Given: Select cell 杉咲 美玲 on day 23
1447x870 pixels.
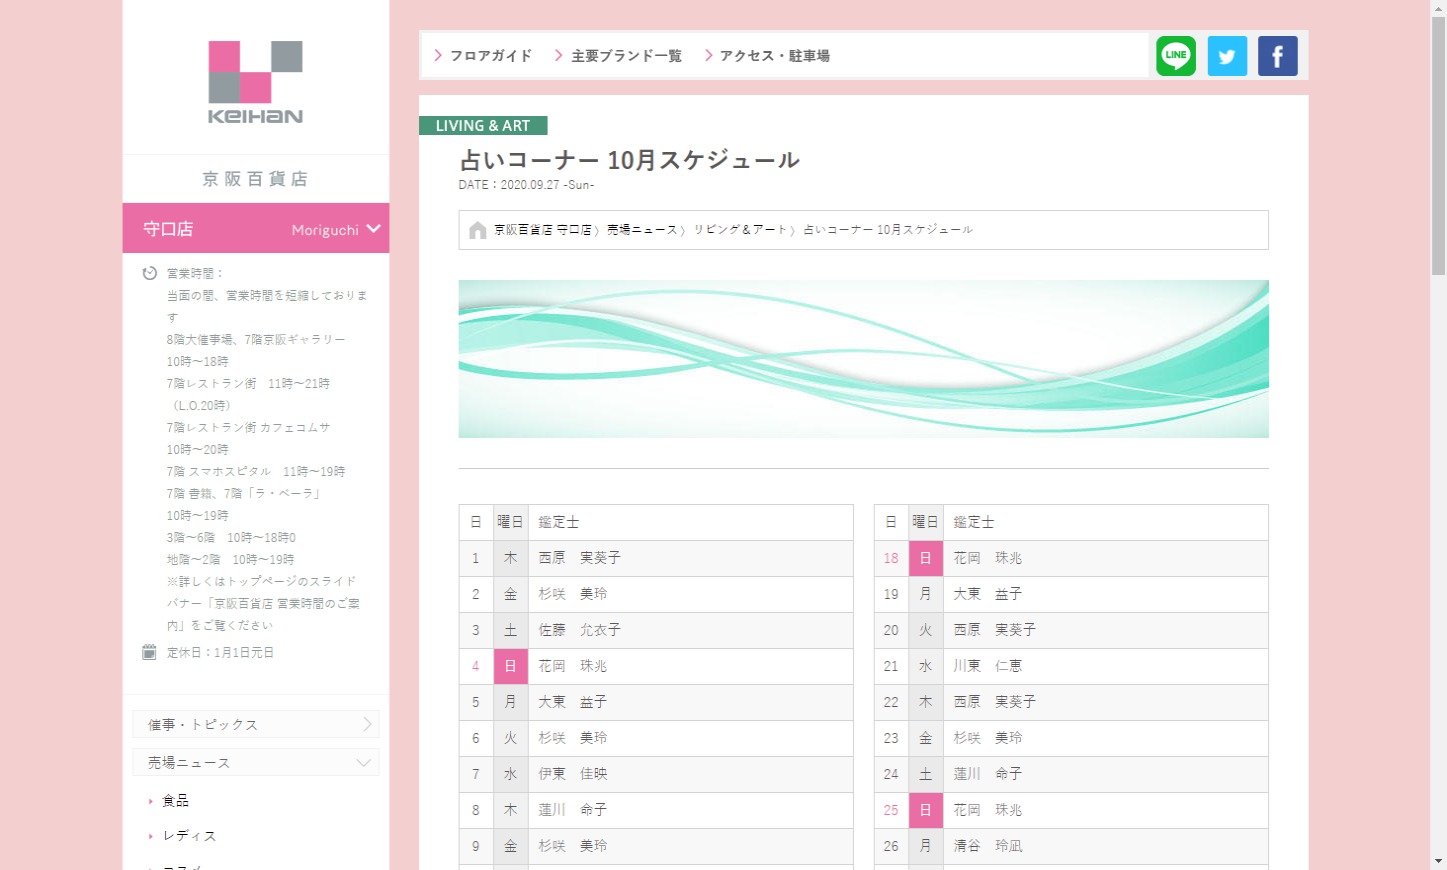Looking at the screenshot, I should coord(1106,738).
